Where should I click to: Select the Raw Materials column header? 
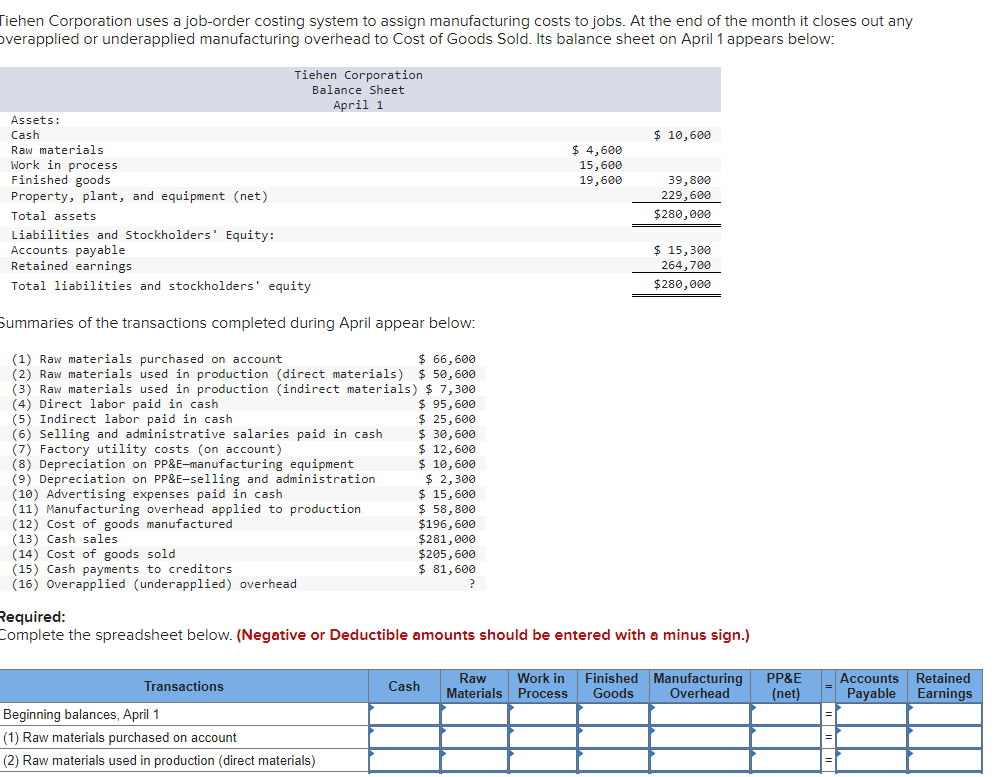[x=474, y=686]
